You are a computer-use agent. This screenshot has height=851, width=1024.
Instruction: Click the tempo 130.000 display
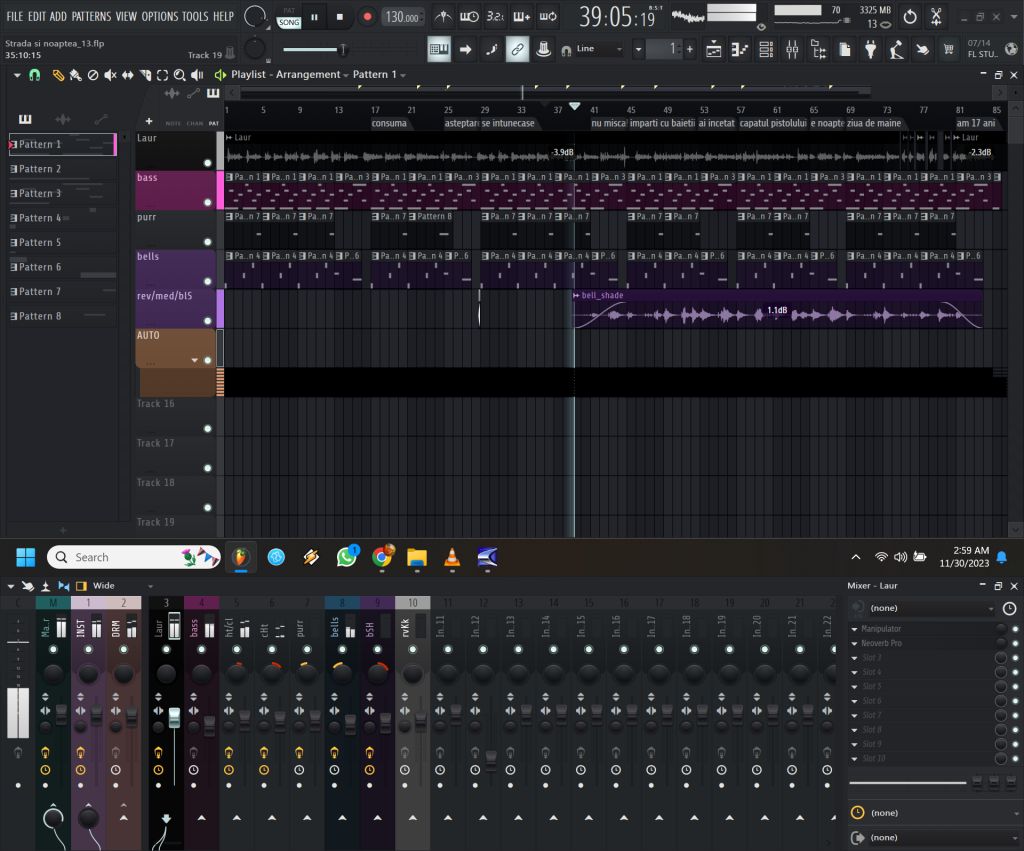(x=402, y=17)
